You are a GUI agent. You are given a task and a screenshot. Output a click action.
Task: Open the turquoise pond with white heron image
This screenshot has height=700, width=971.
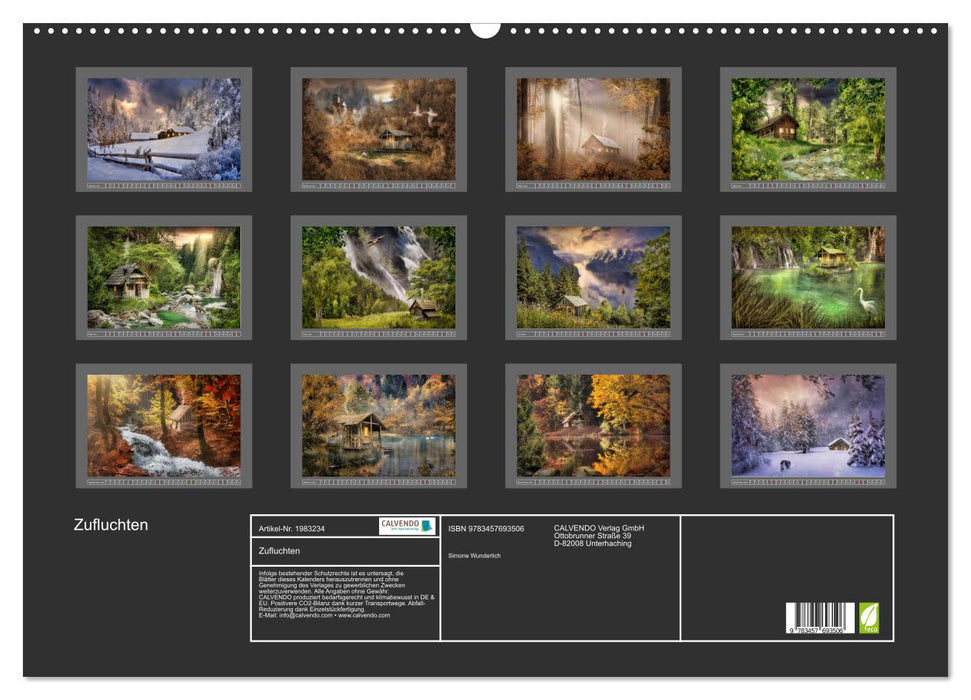807,277
